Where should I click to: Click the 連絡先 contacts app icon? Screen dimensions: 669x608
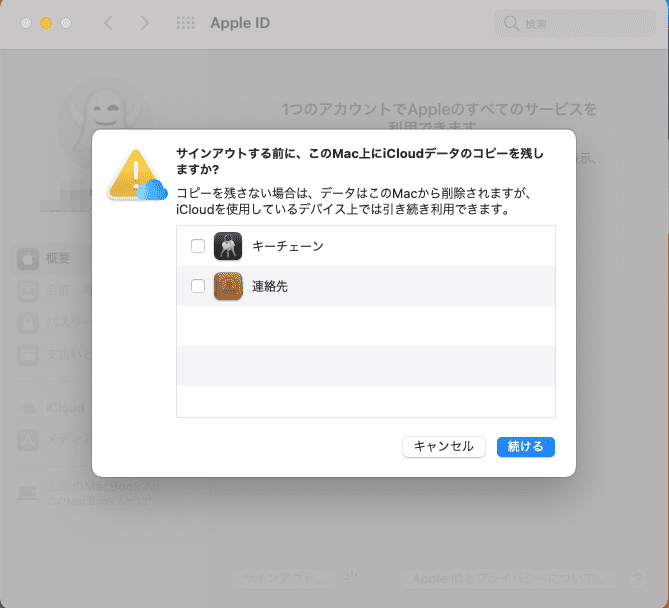click(228, 286)
